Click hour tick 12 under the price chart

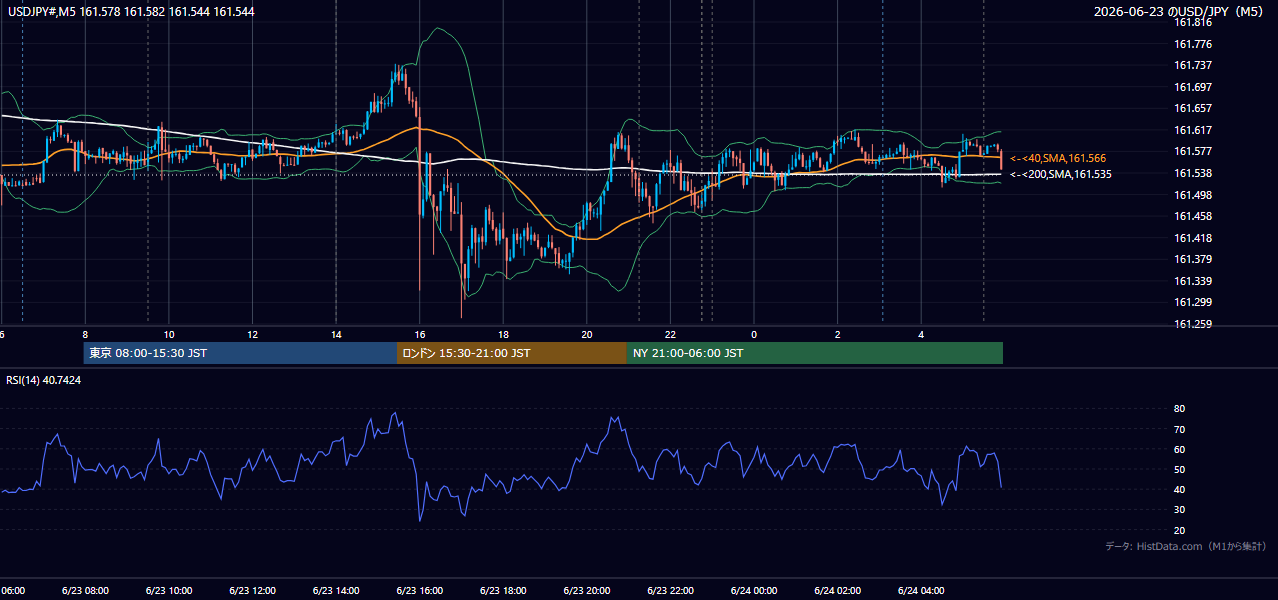pos(252,334)
